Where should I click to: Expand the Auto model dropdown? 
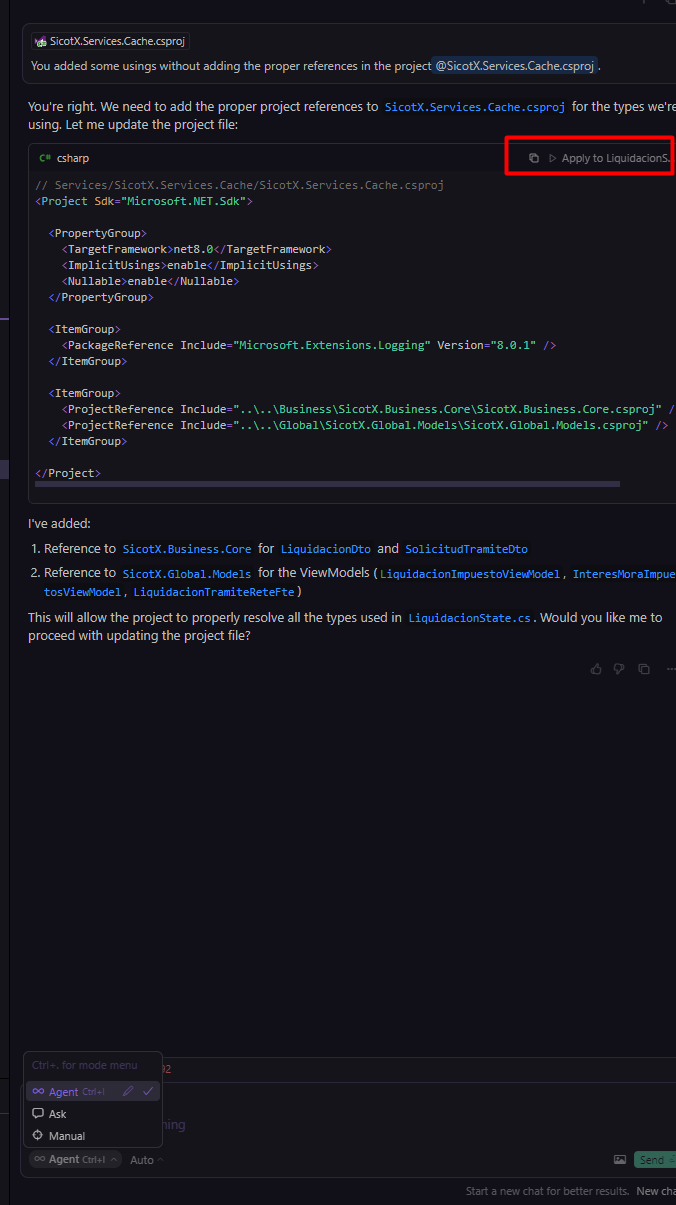[146, 1160]
